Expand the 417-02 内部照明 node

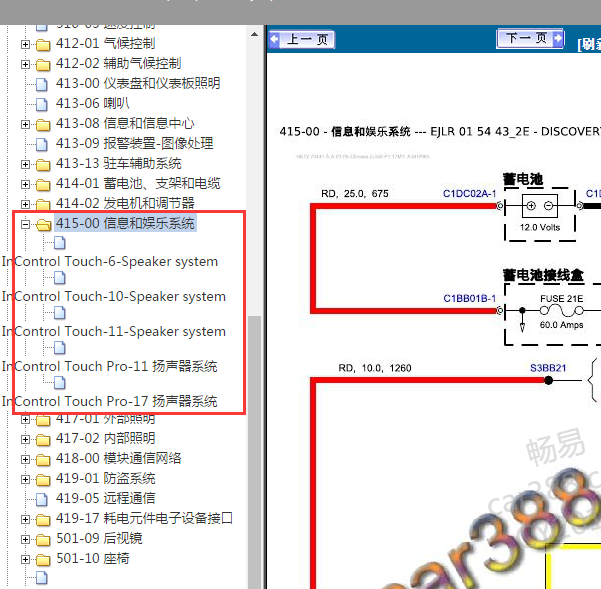click(x=25, y=439)
